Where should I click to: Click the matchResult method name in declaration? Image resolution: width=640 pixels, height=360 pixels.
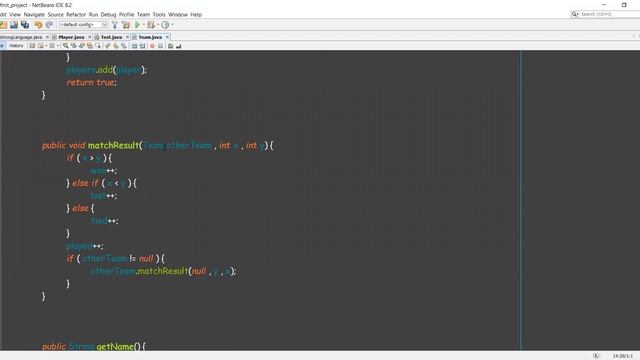point(113,145)
